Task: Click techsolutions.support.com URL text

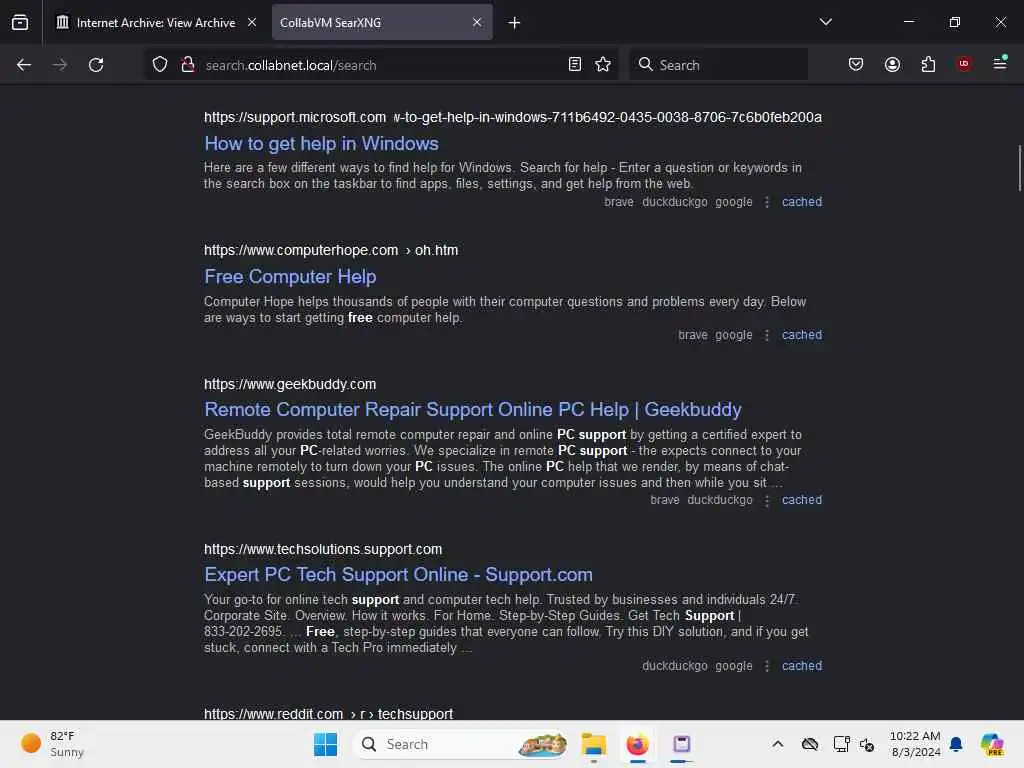Action: click(323, 549)
